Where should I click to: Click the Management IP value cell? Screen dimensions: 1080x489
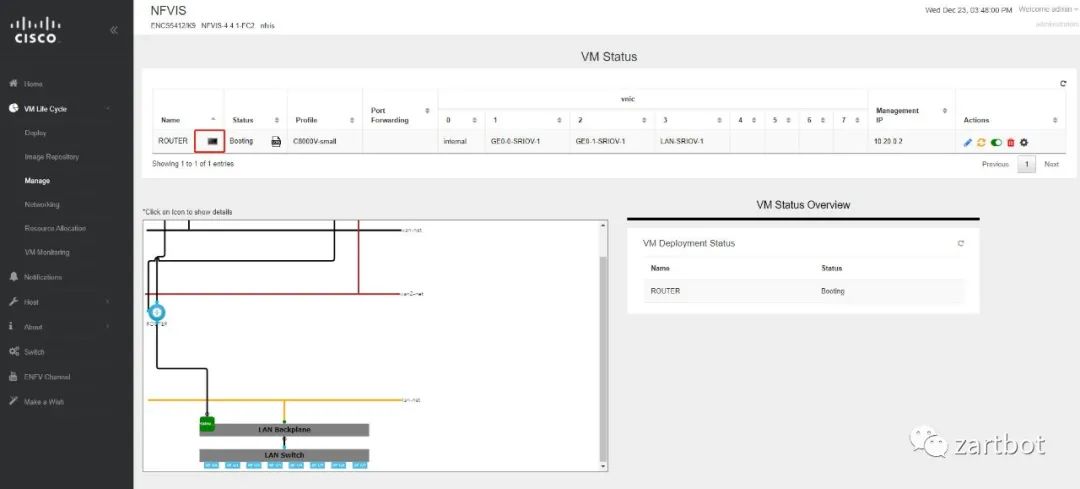(911, 141)
